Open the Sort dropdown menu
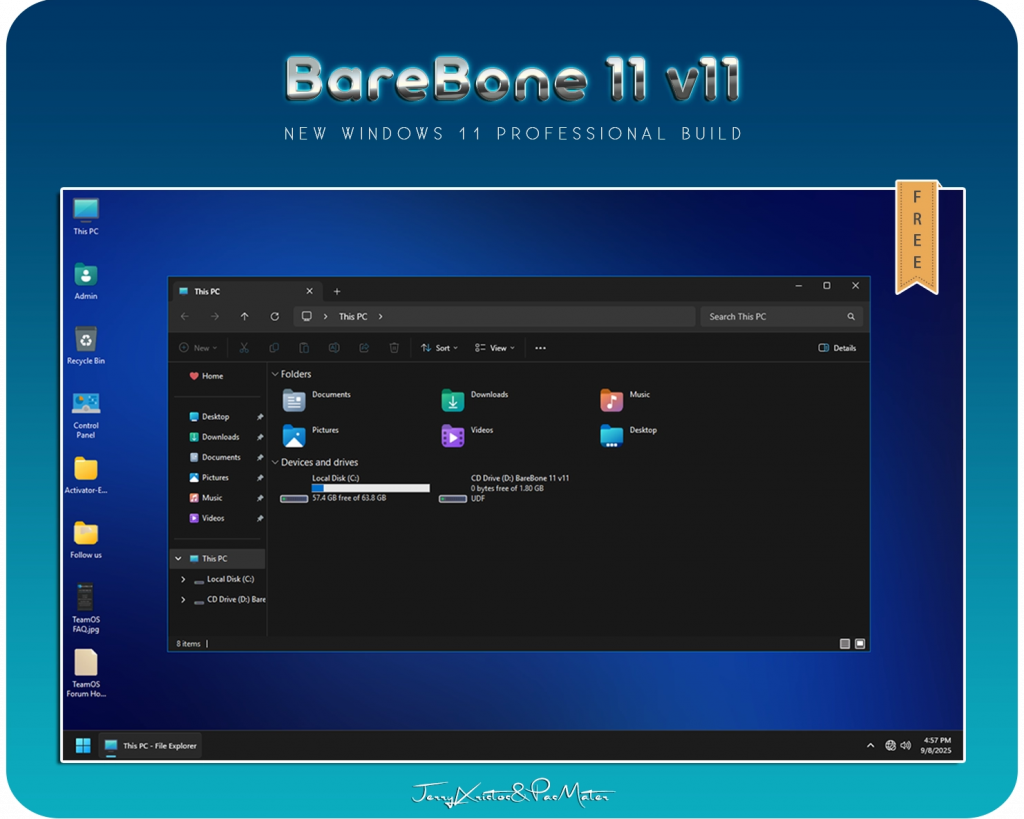The height and width of the screenshot is (819, 1024). (x=439, y=348)
